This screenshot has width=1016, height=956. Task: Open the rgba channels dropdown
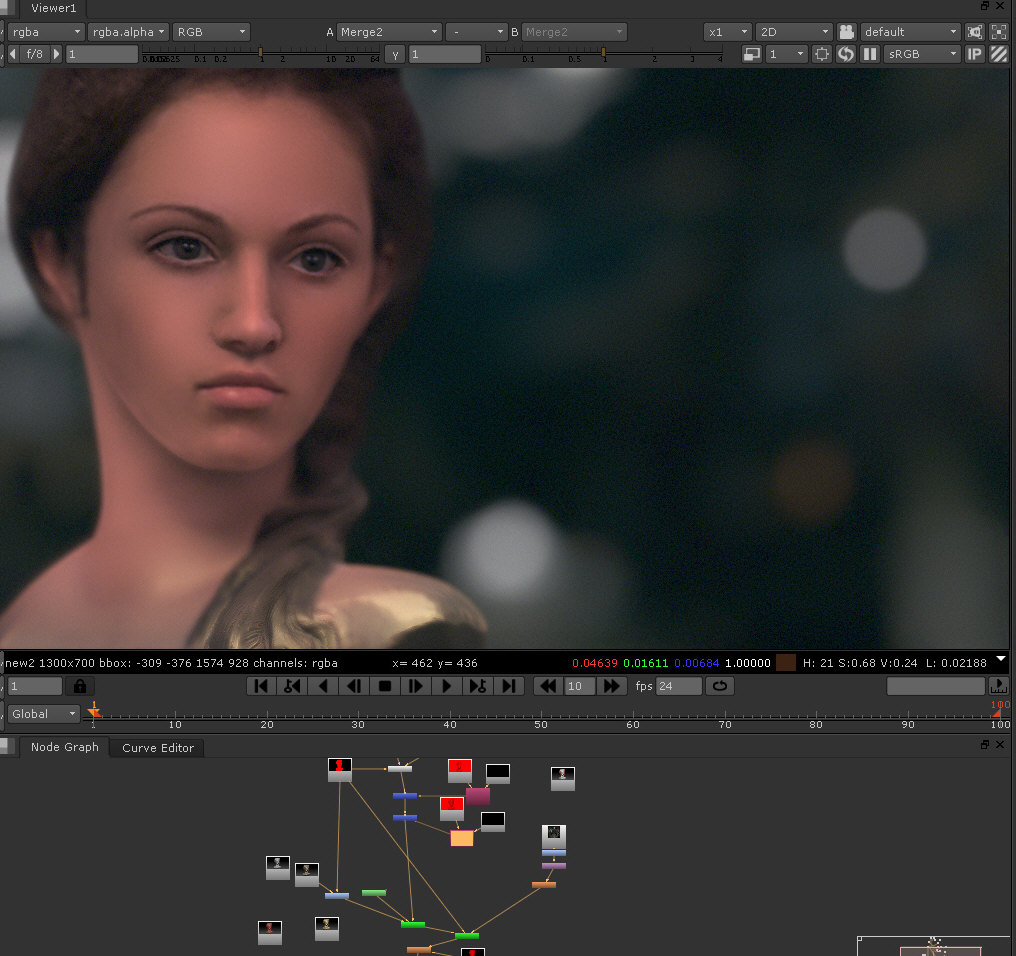45,31
